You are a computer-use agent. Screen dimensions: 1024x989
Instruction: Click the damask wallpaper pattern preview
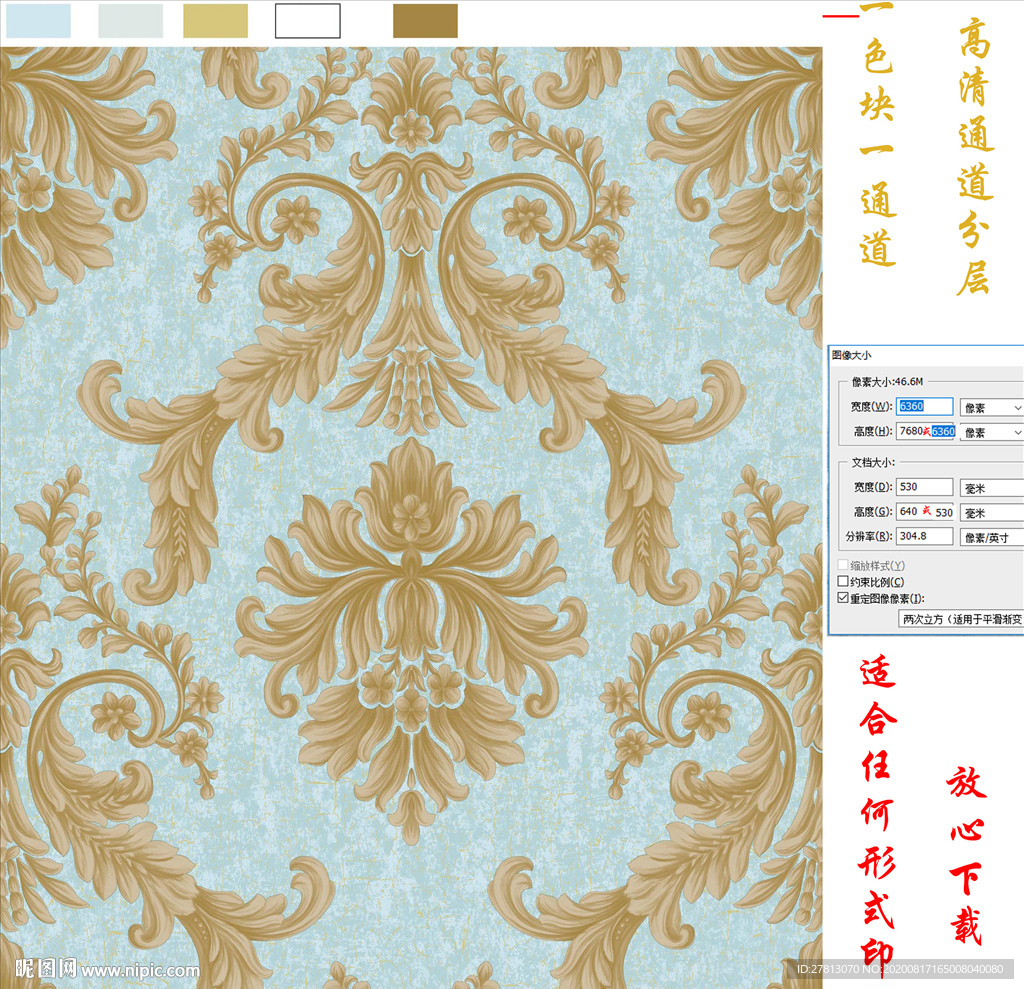pos(411,516)
